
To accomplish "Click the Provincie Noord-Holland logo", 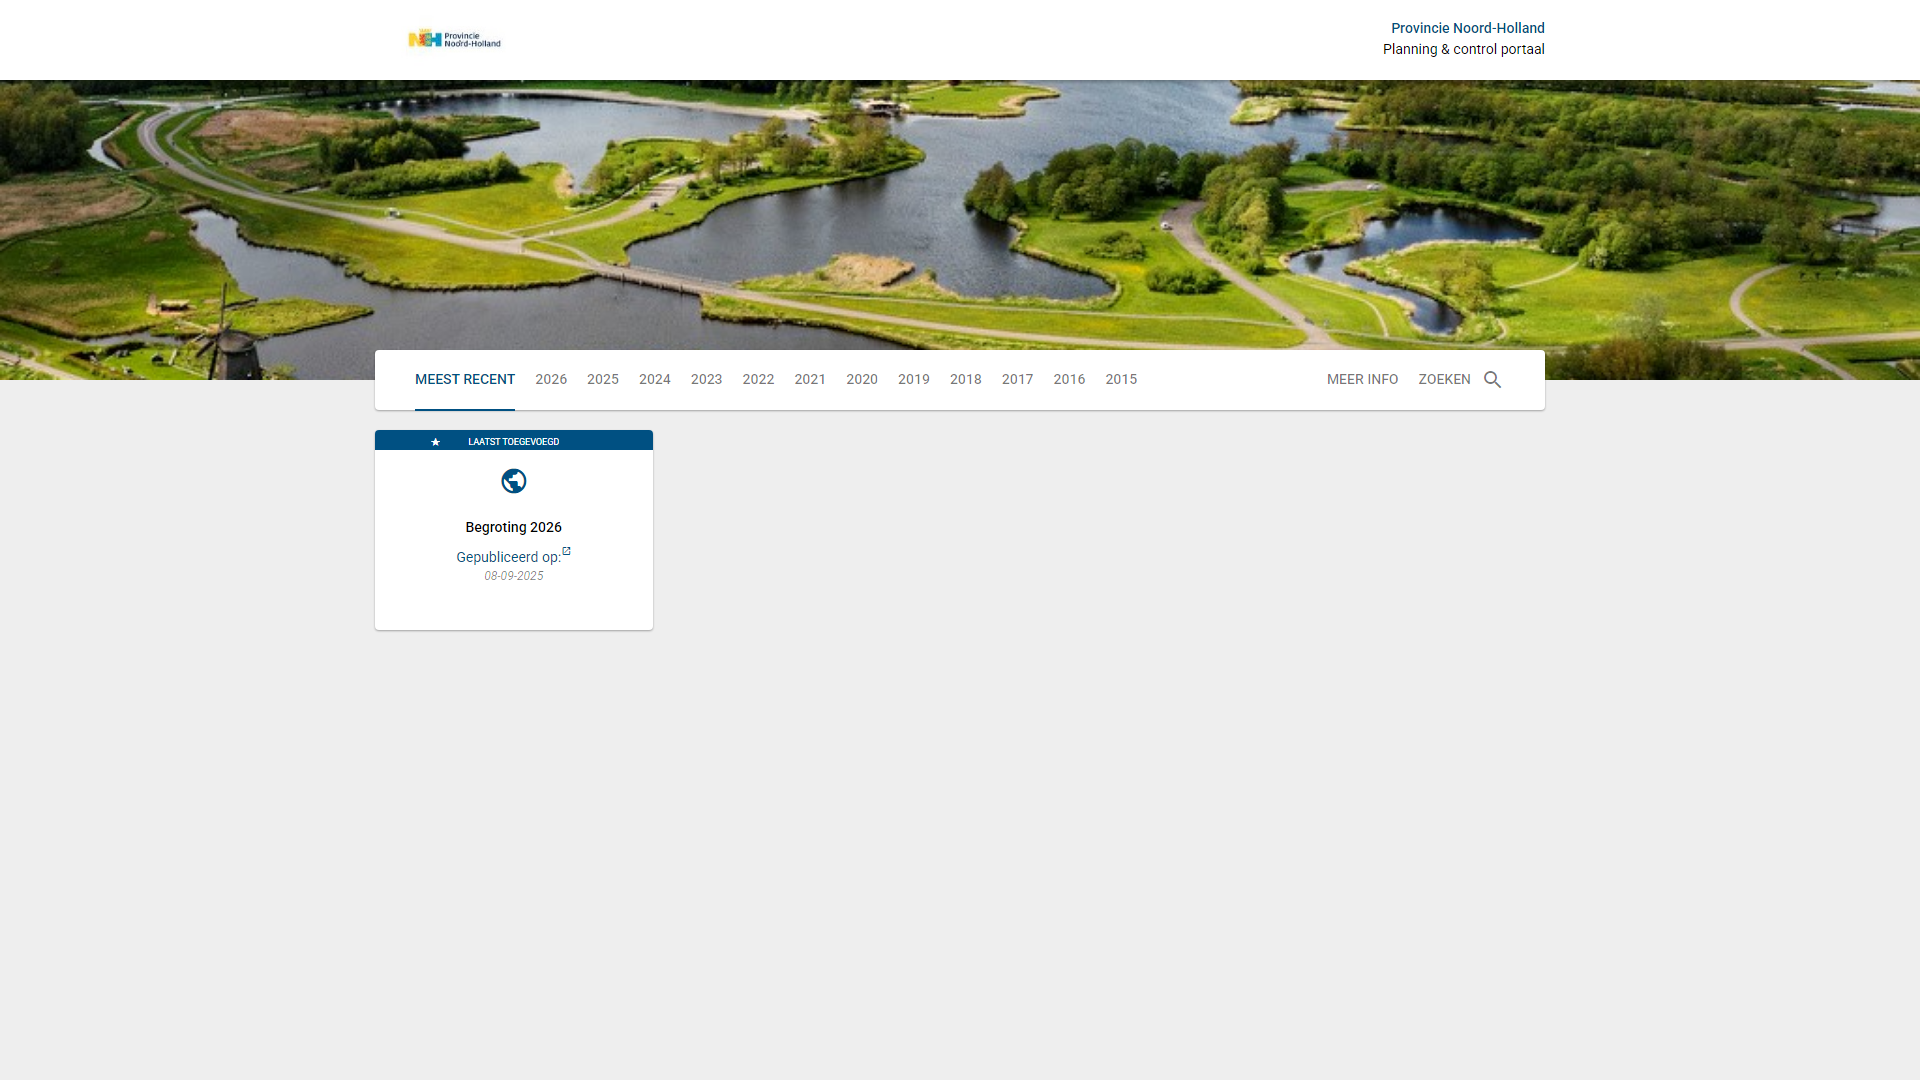I will [454, 39].
